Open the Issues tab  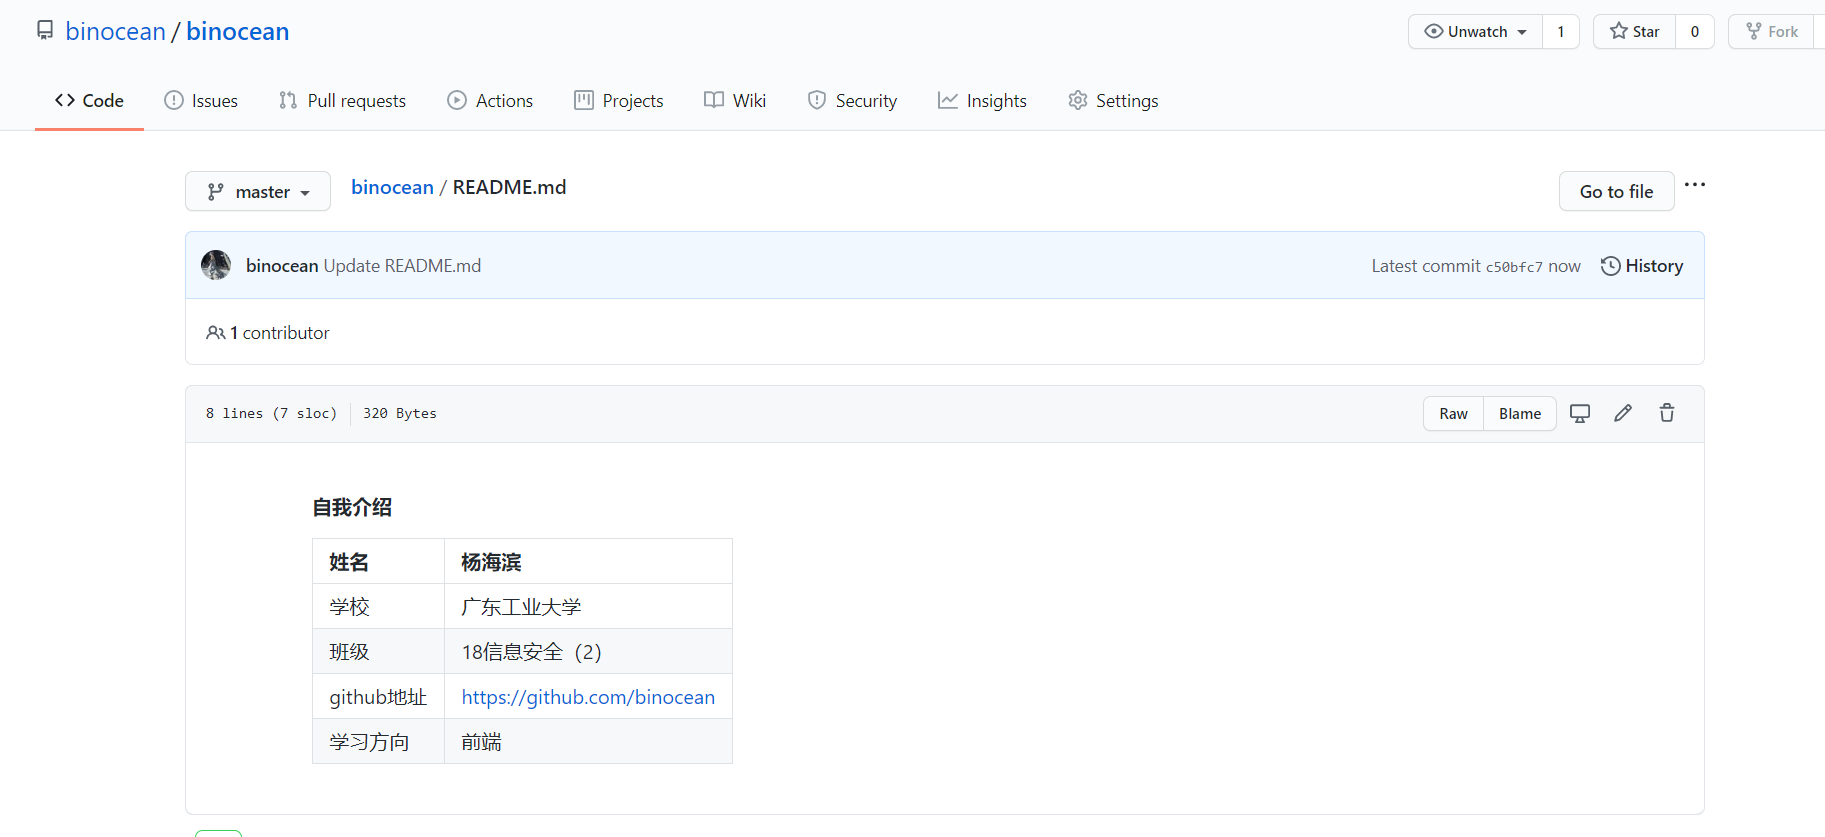tap(201, 101)
